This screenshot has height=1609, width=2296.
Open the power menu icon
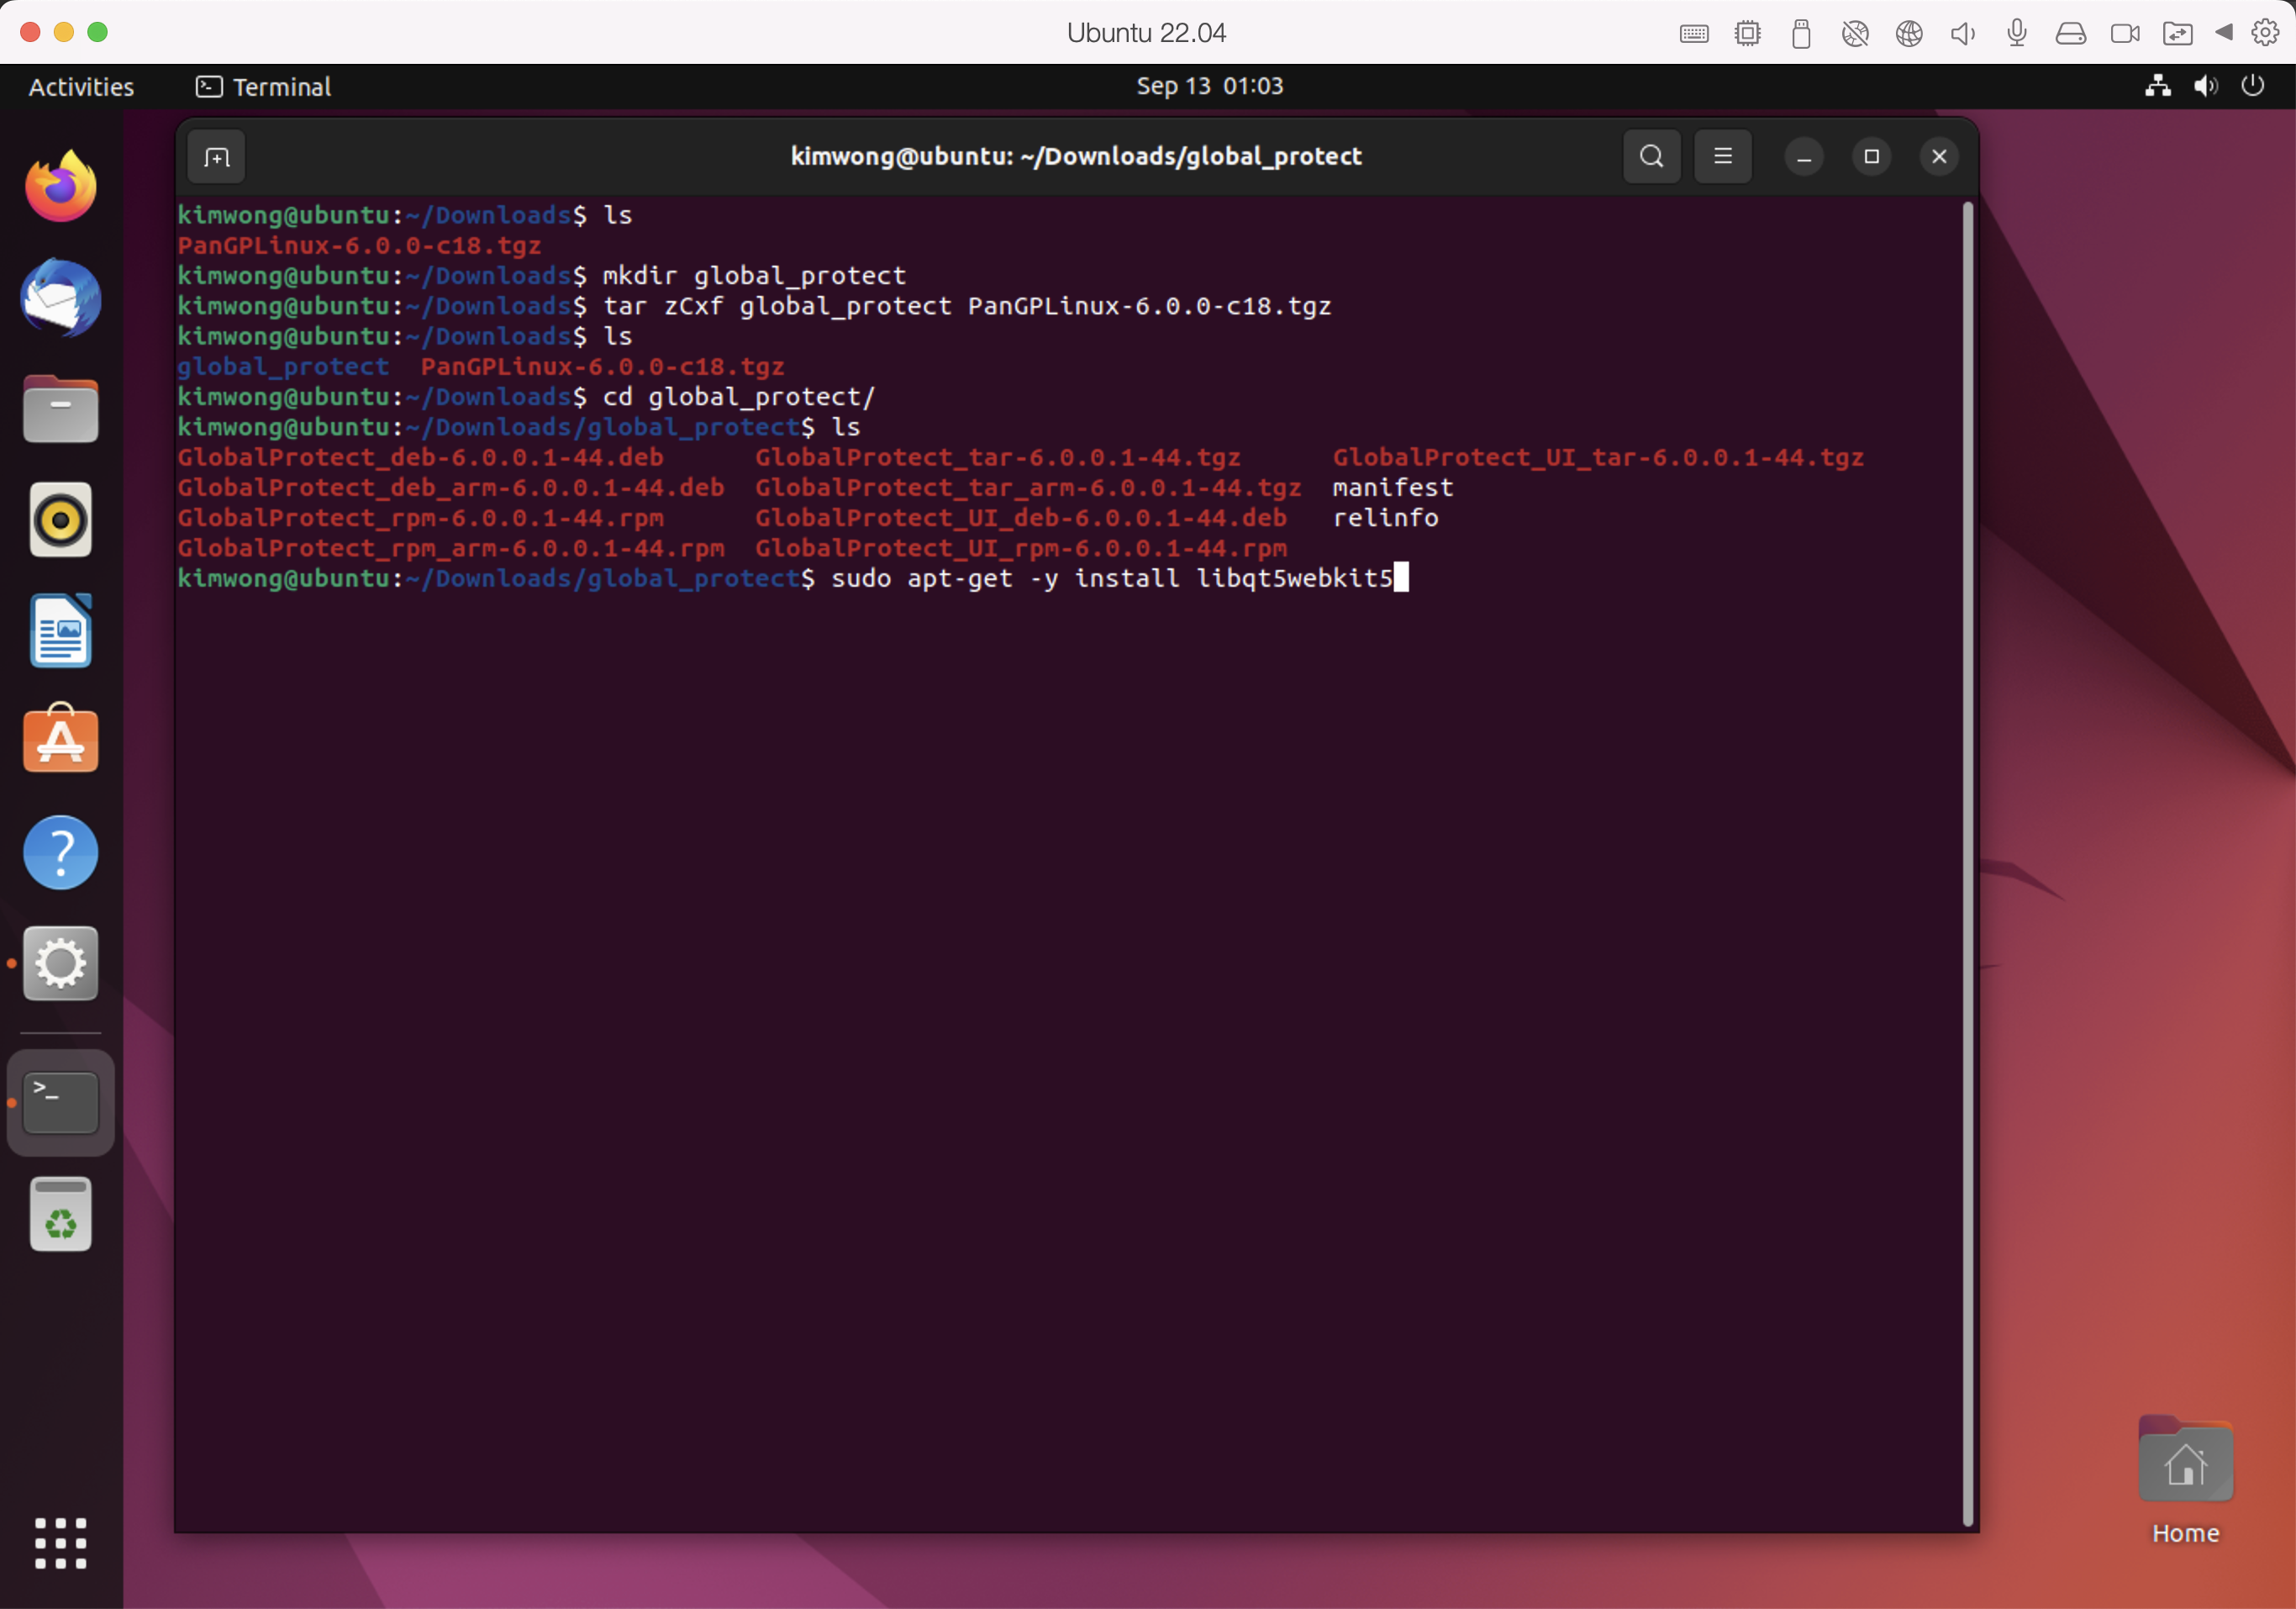click(2252, 86)
